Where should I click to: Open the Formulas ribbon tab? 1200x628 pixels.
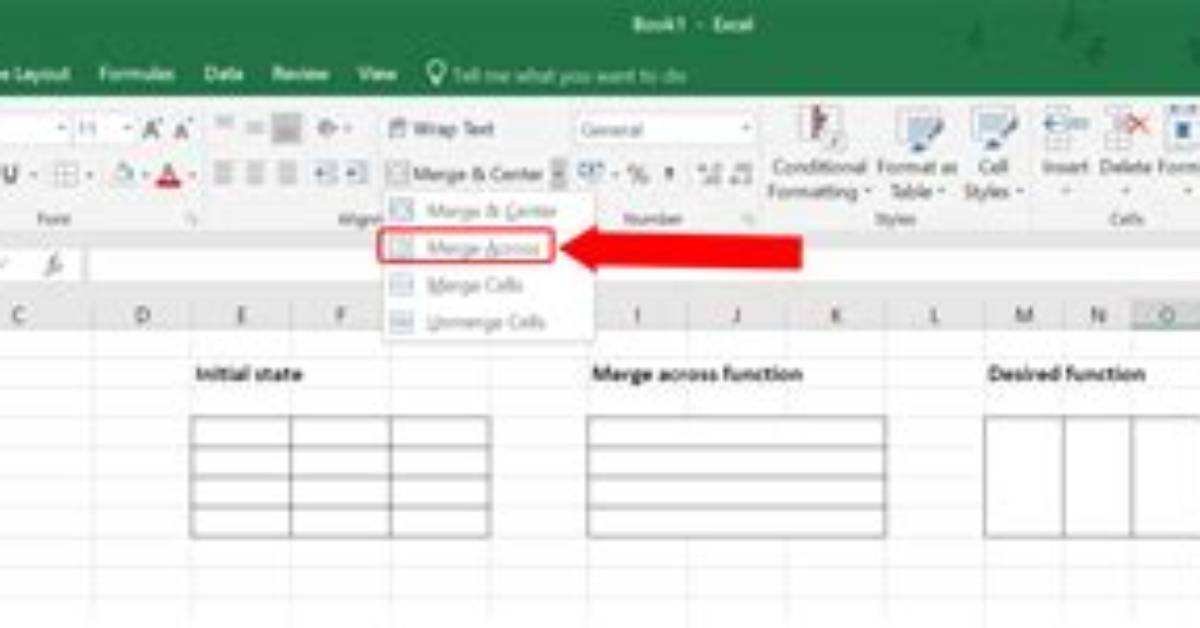coord(137,74)
